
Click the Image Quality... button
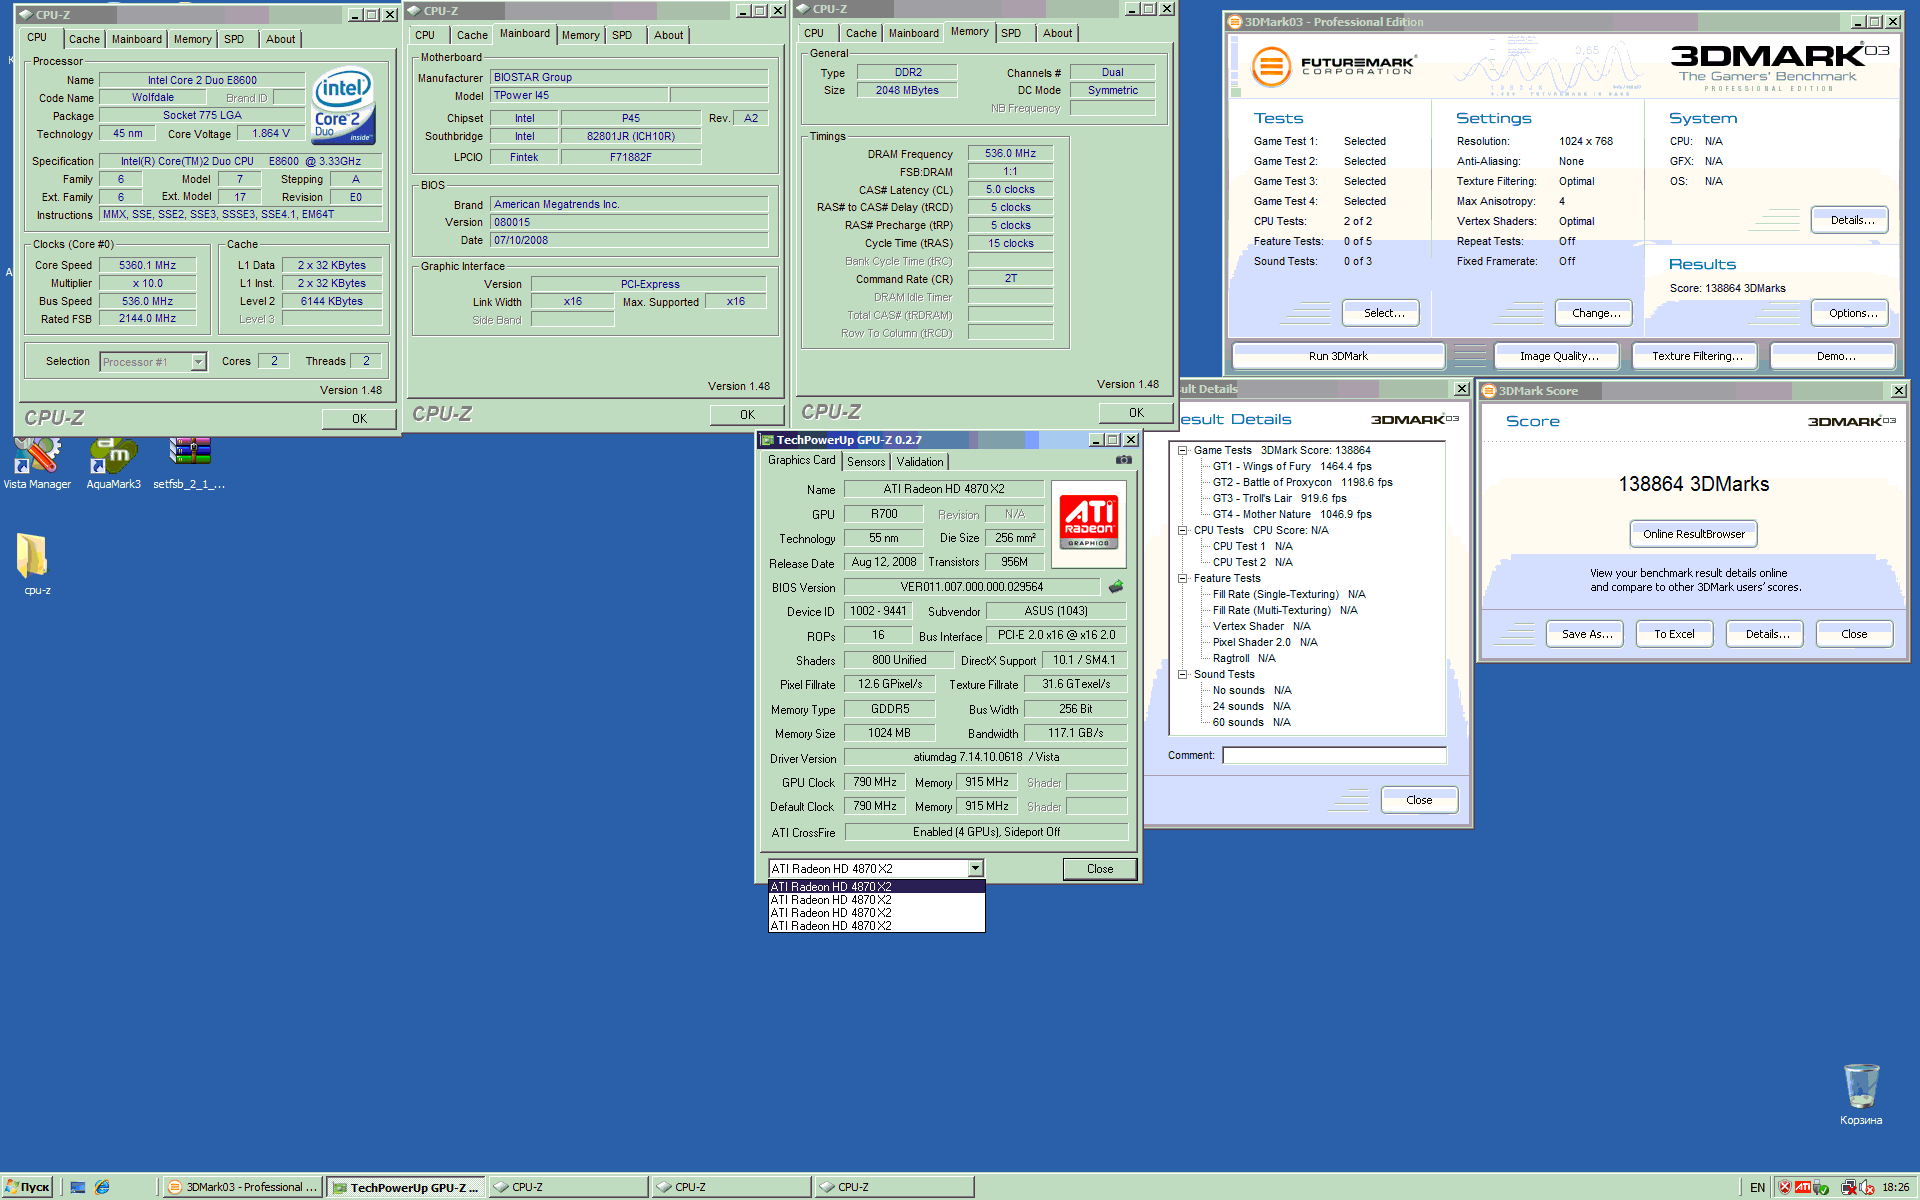[x=1559, y=356]
